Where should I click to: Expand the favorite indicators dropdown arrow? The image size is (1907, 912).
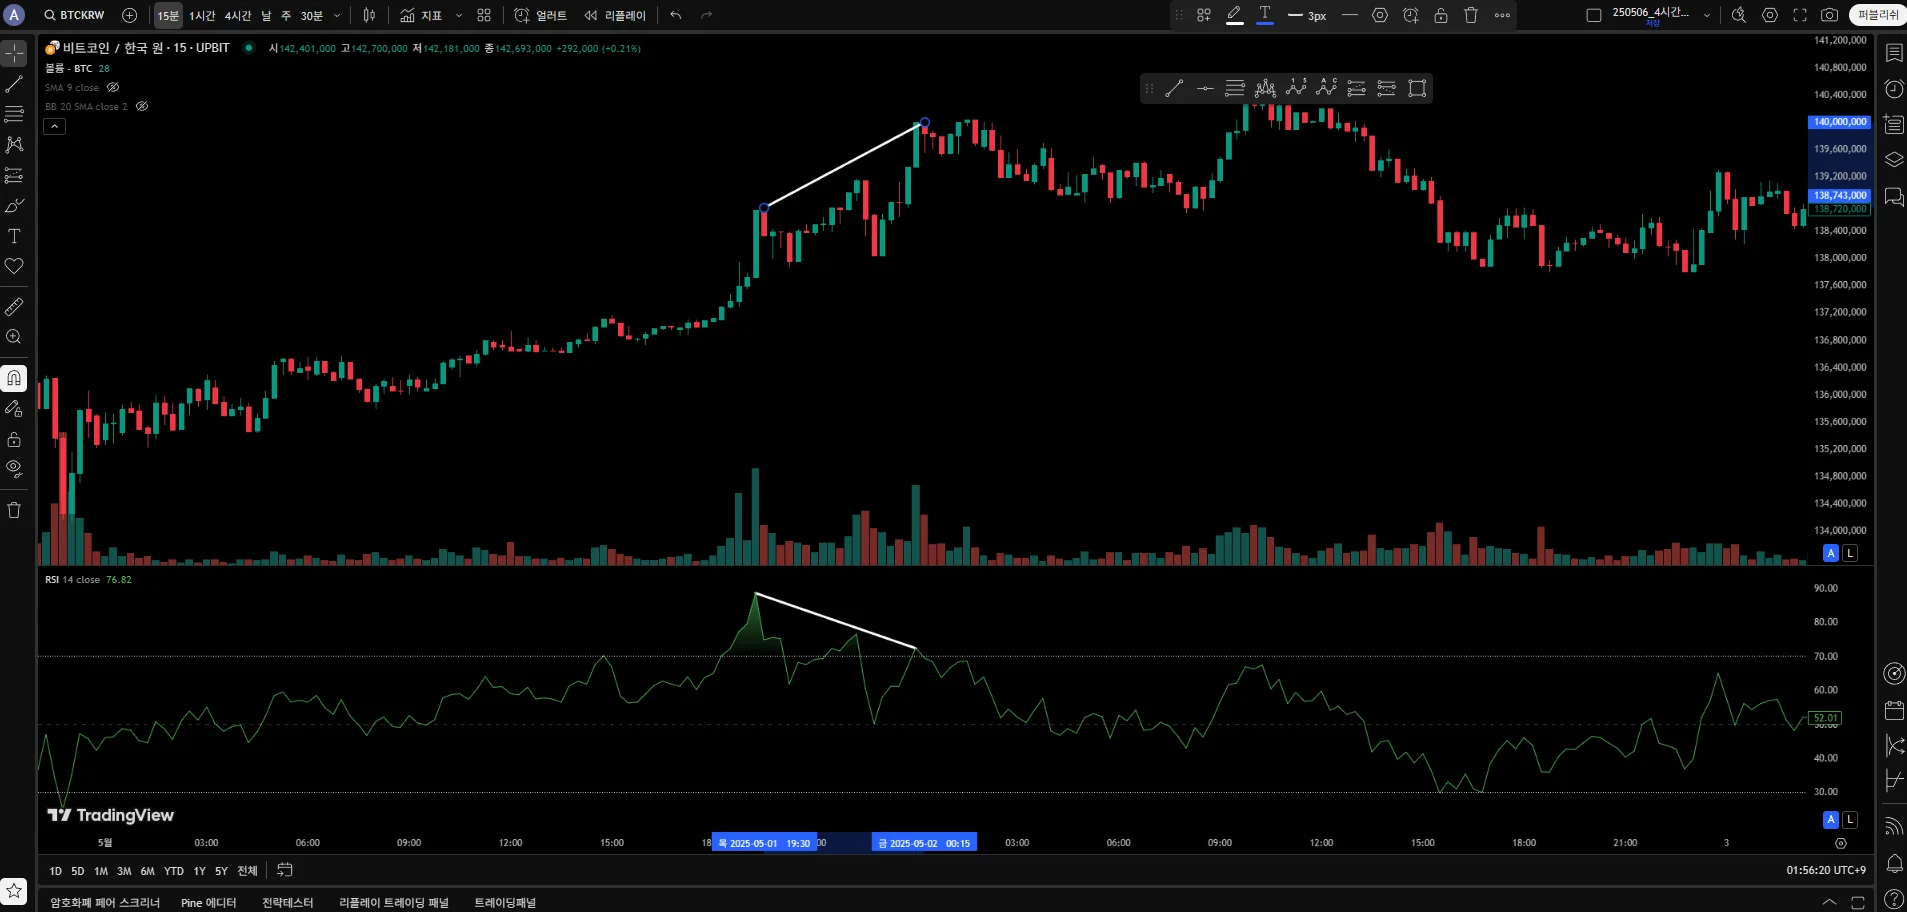(x=459, y=16)
